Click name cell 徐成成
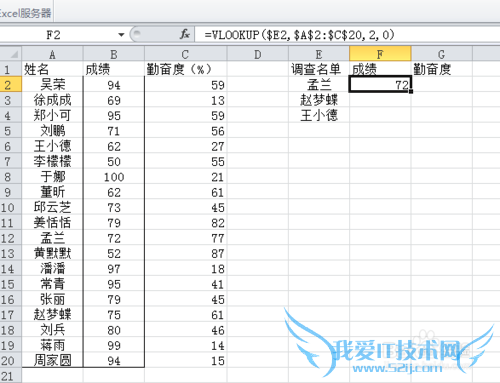 point(52,100)
